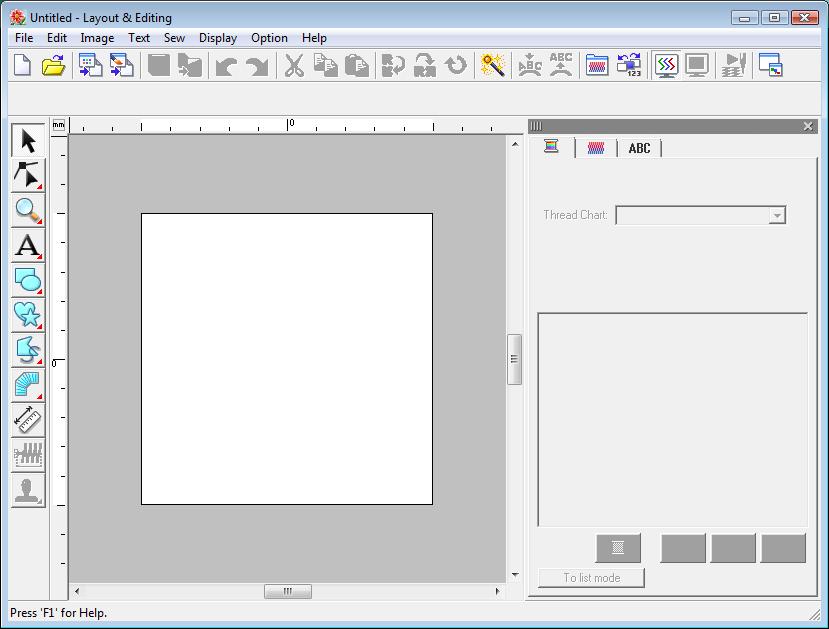
Task: Select the heart and star Shapes tool
Action: (28, 315)
